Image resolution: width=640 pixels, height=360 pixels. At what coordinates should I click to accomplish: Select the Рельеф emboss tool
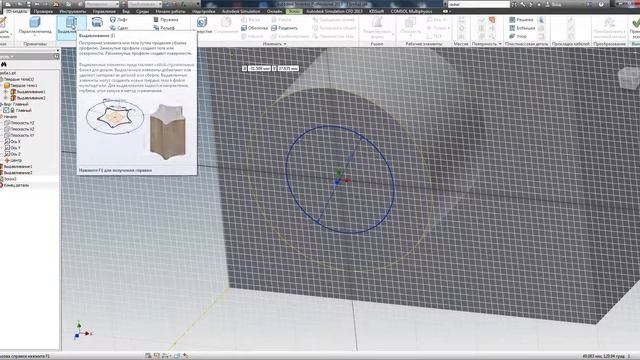tap(164, 28)
